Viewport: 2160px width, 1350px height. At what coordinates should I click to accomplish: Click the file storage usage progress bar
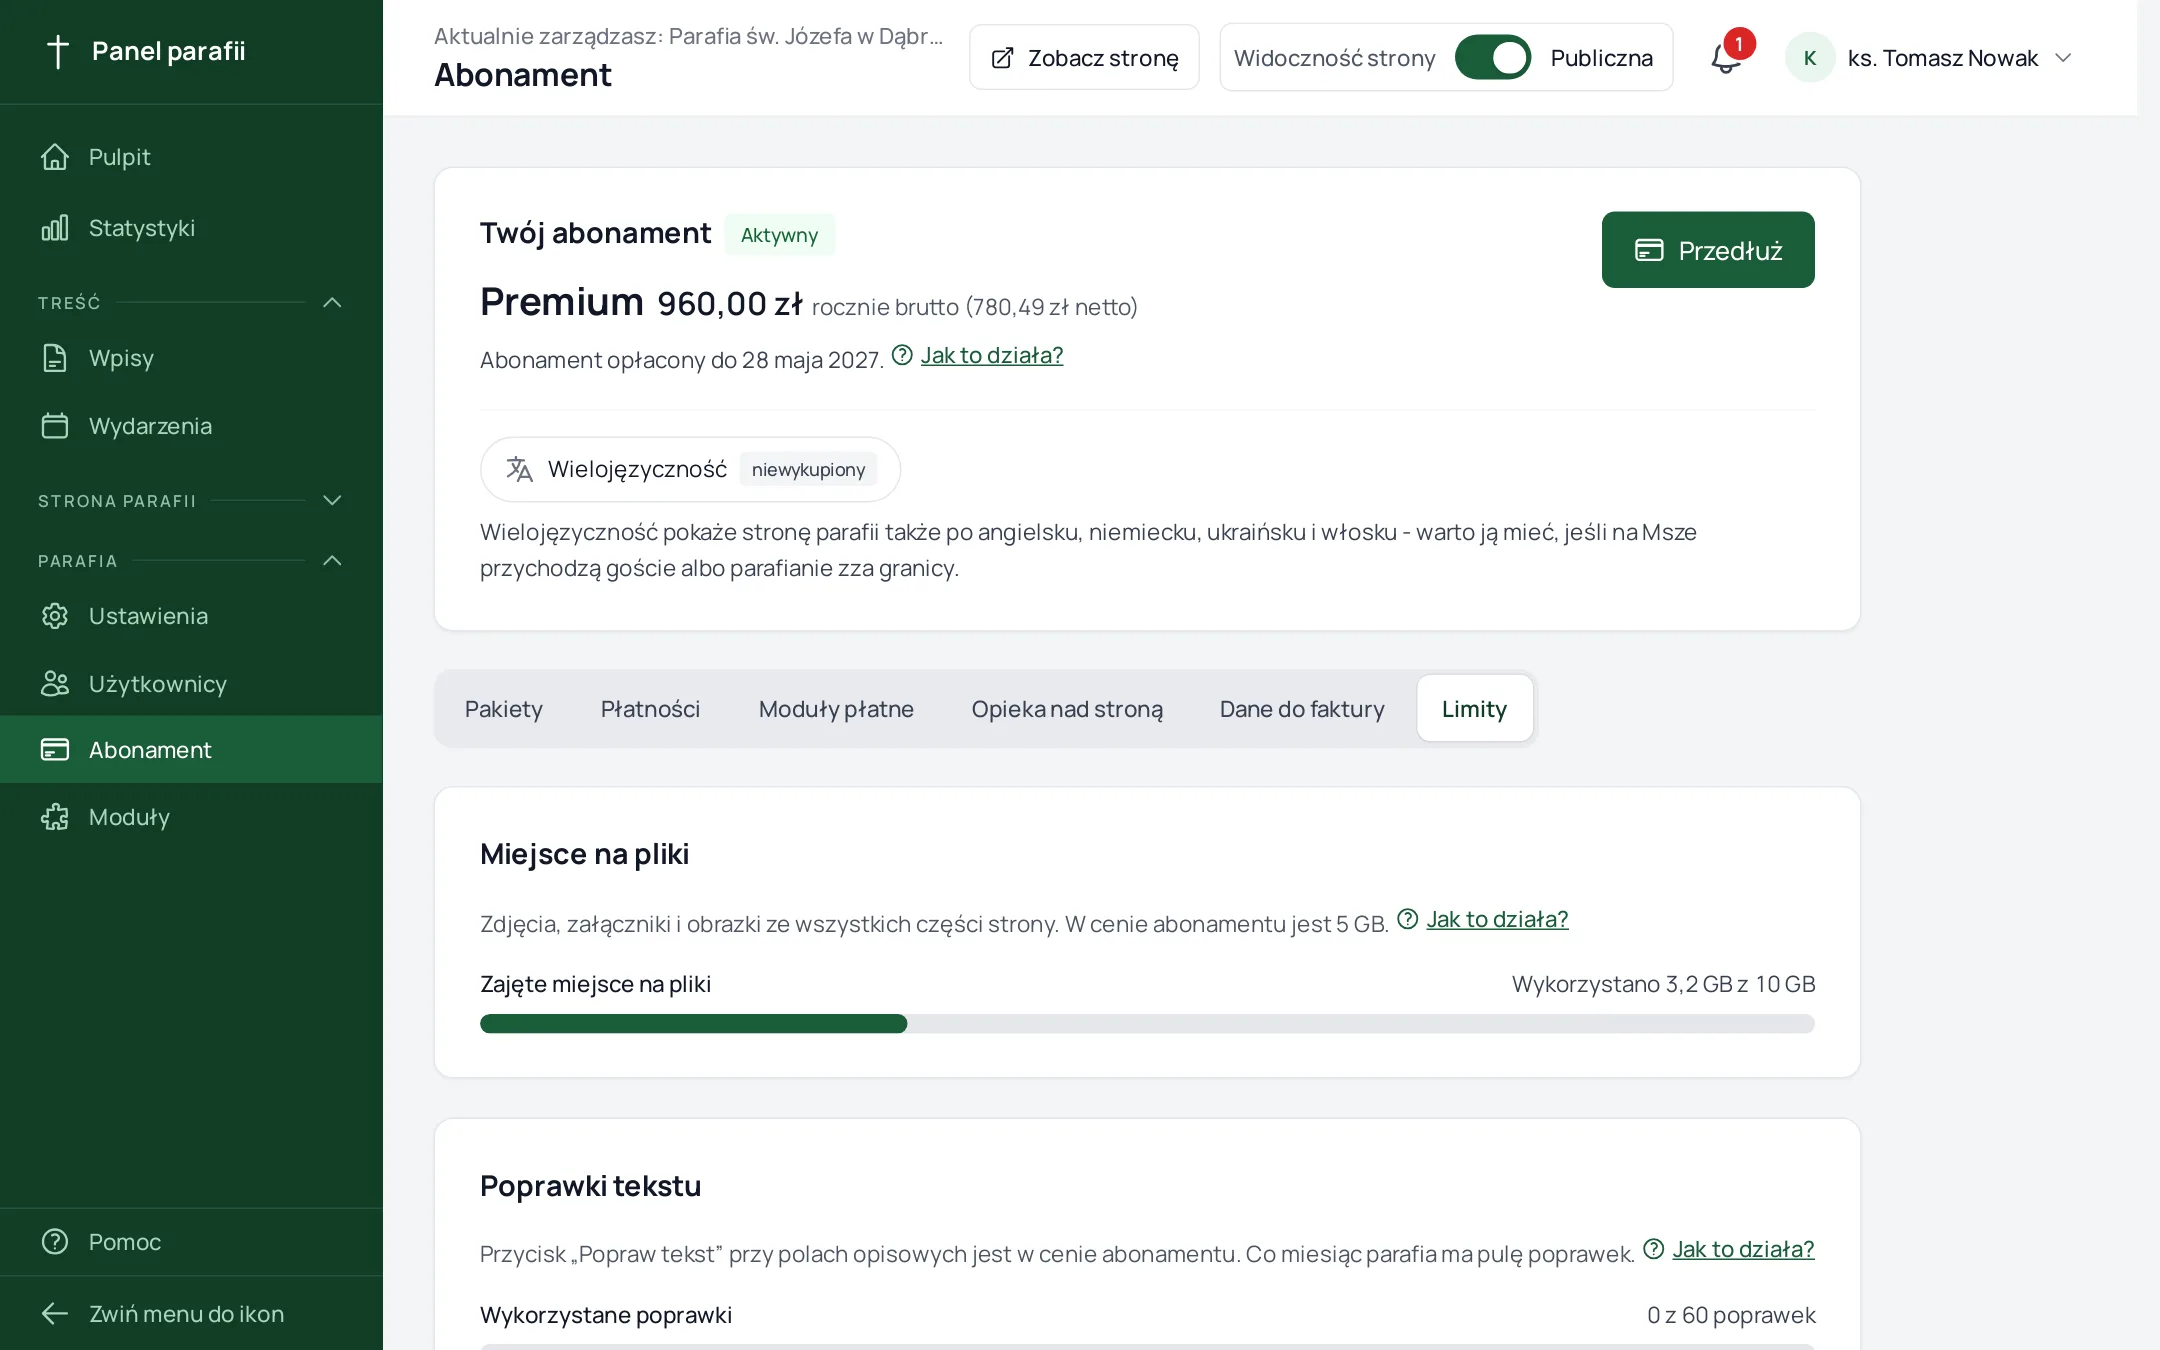pyautogui.click(x=1147, y=1024)
